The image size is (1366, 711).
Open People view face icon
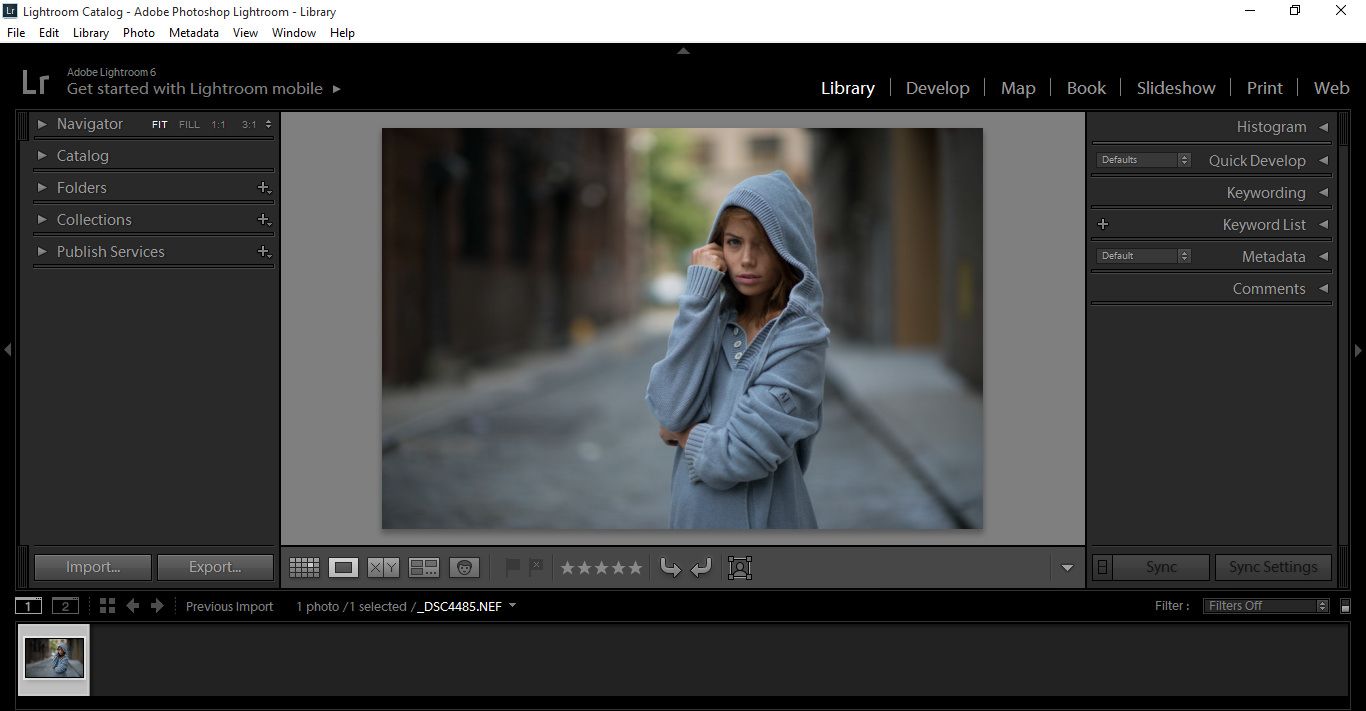coord(464,568)
